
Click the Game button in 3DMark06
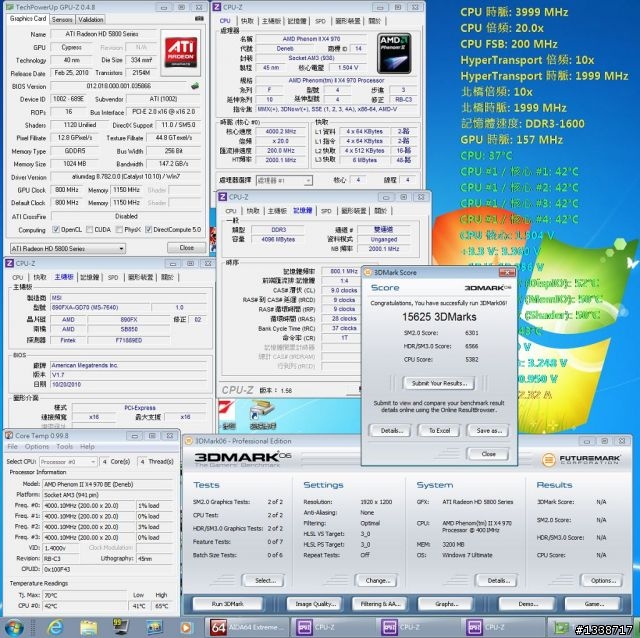(593, 604)
